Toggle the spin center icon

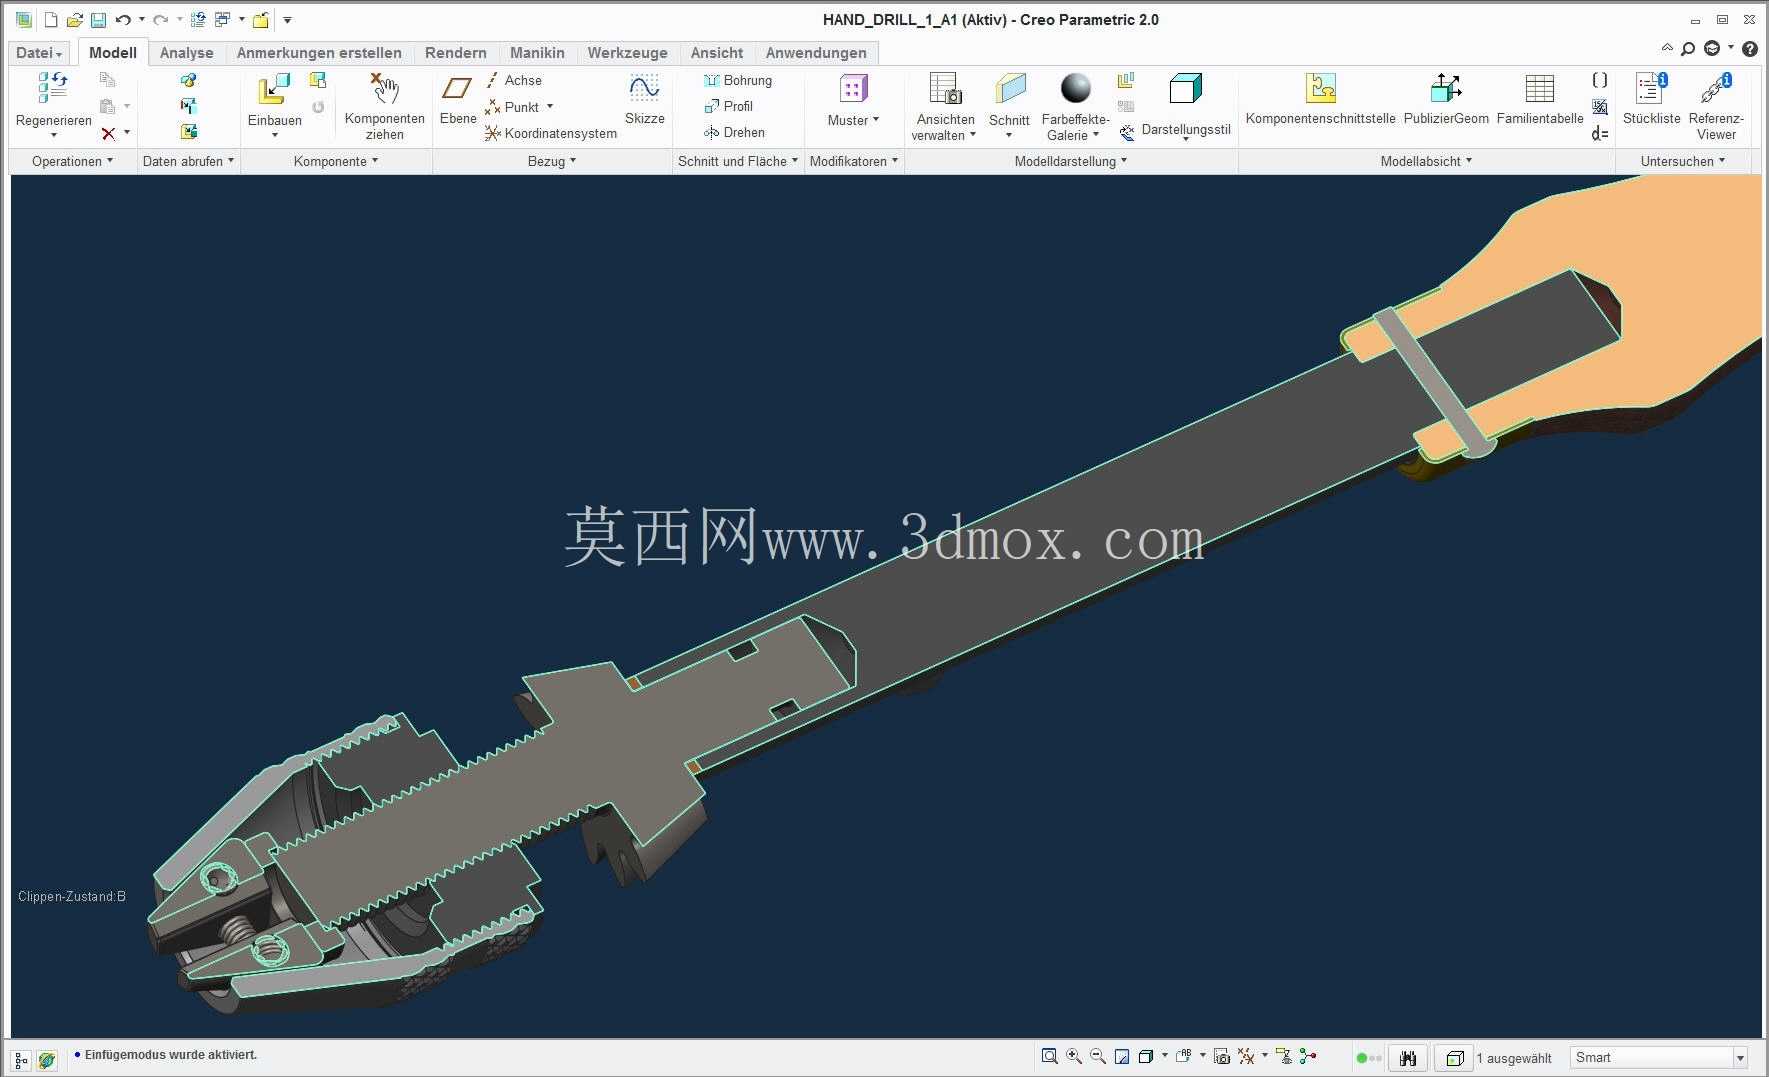click(x=1308, y=1056)
